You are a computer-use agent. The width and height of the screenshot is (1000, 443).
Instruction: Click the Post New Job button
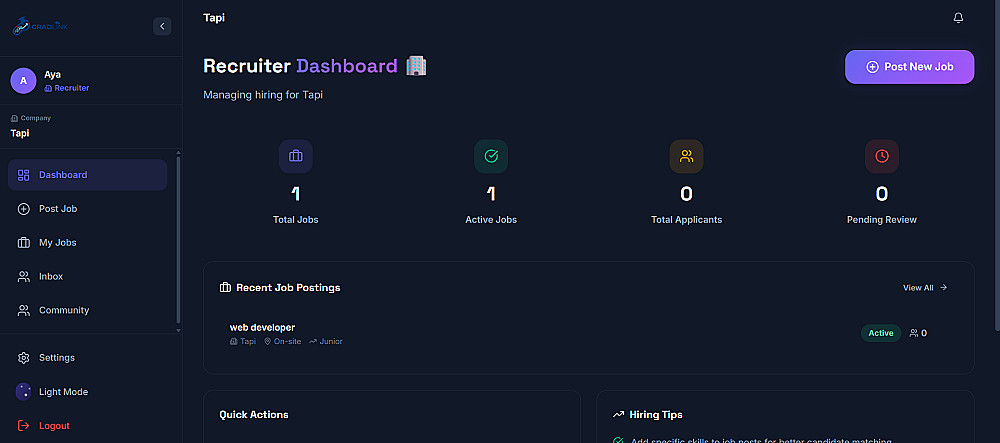909,67
